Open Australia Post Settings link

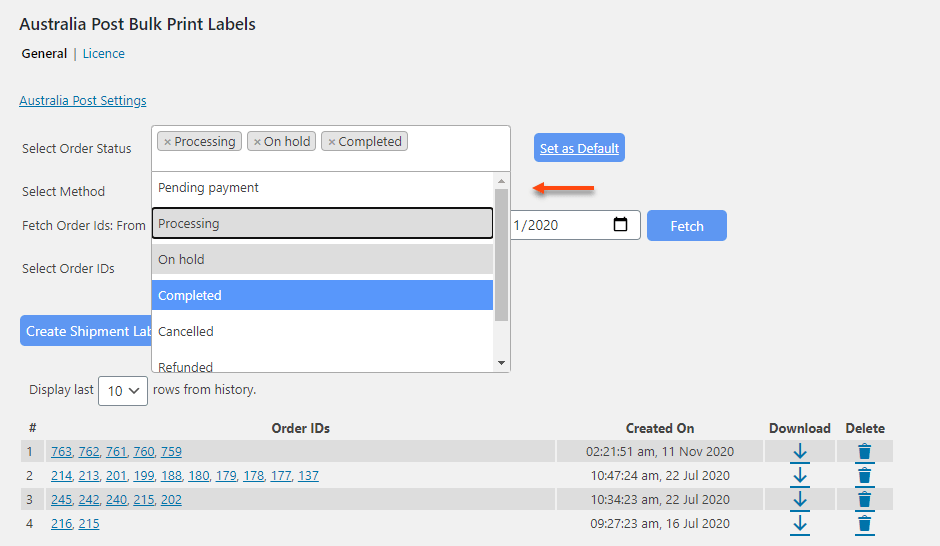[83, 101]
